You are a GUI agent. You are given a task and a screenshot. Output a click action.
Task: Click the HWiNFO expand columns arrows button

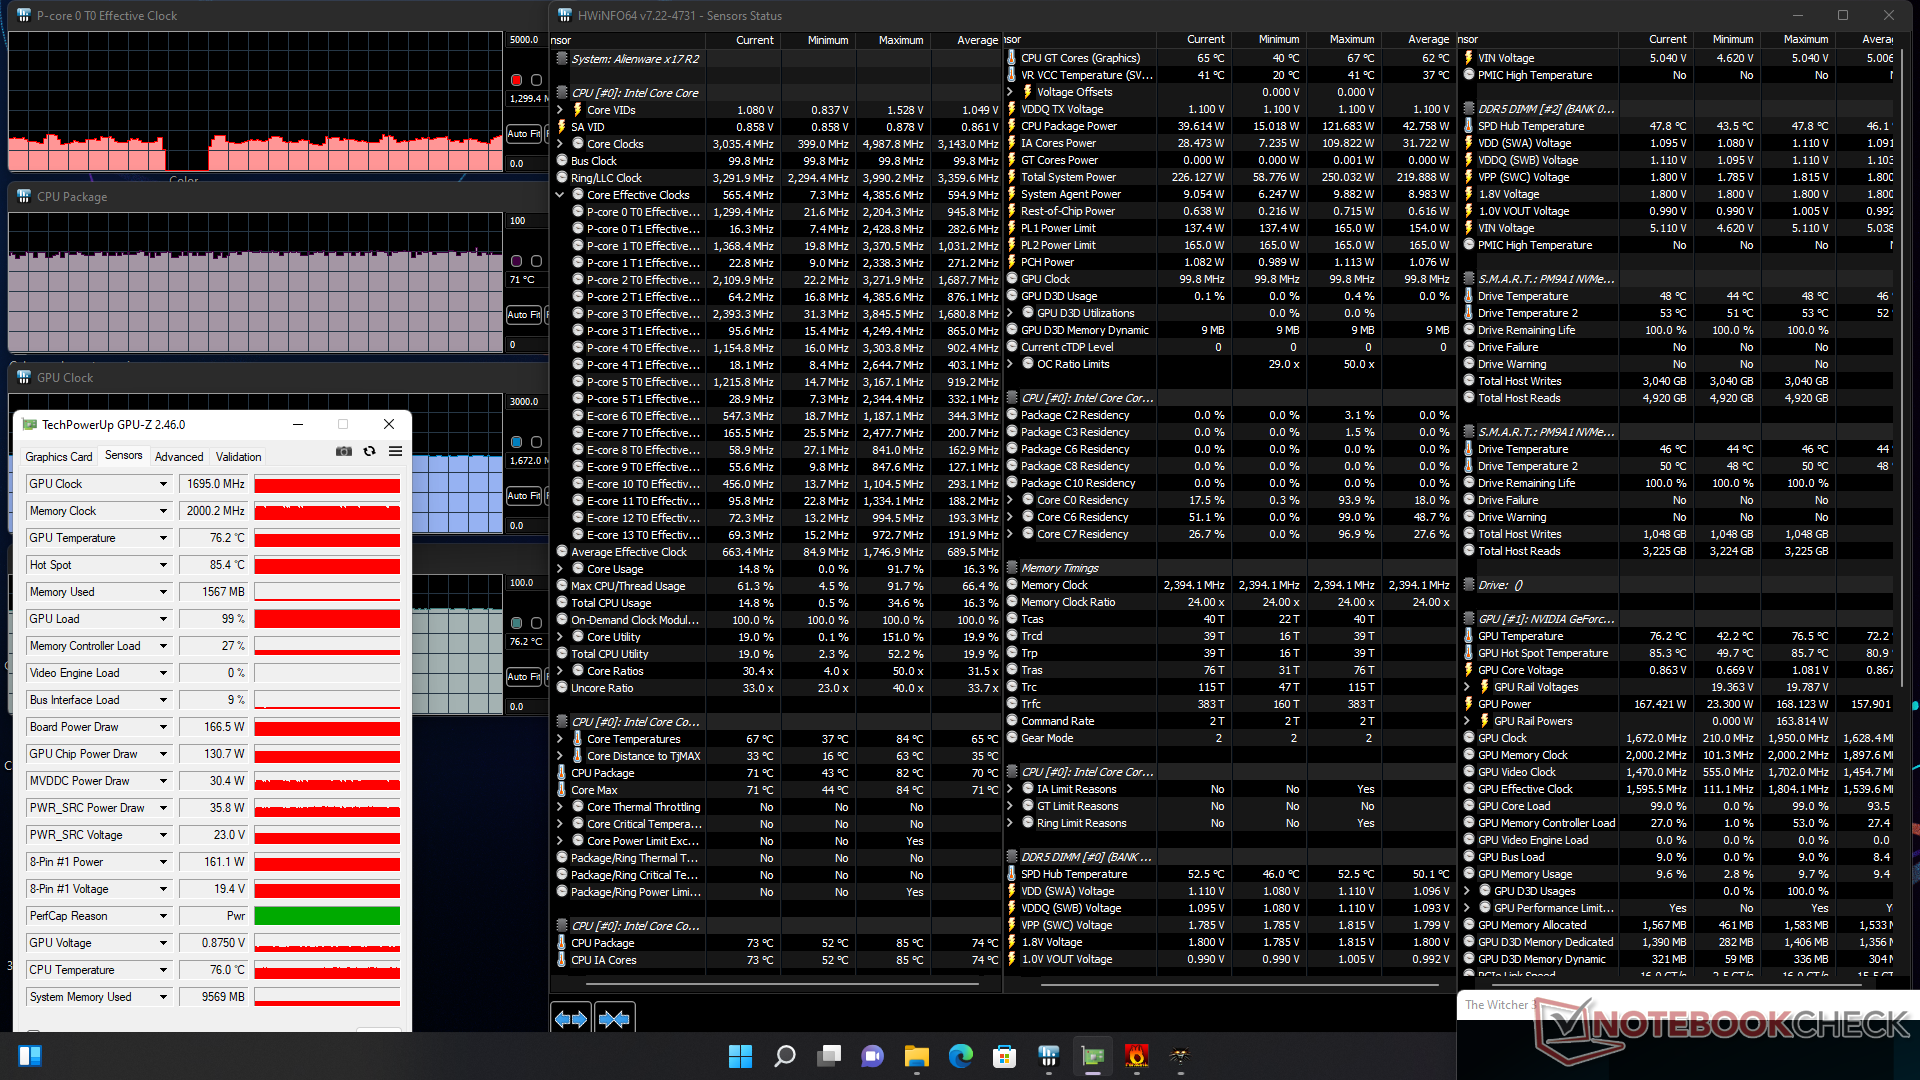[571, 1019]
